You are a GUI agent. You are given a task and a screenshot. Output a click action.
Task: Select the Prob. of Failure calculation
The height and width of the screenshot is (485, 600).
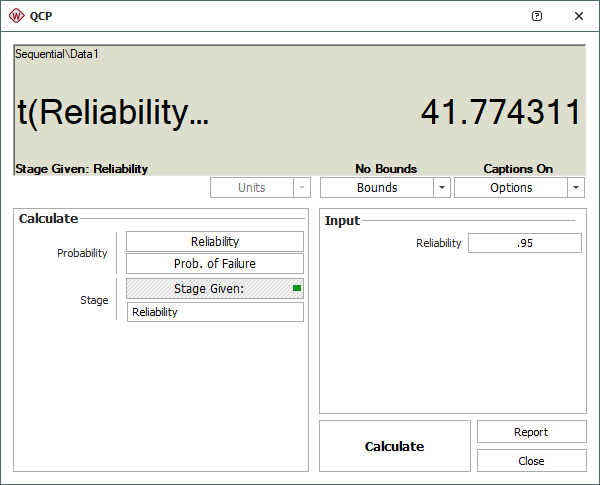coord(215,263)
